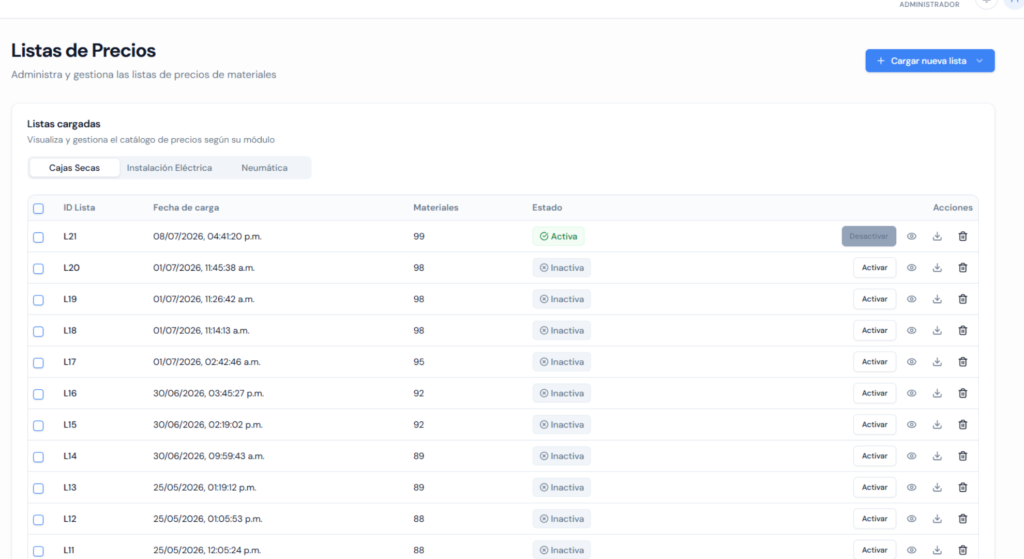Delete price list L13

coord(963,487)
